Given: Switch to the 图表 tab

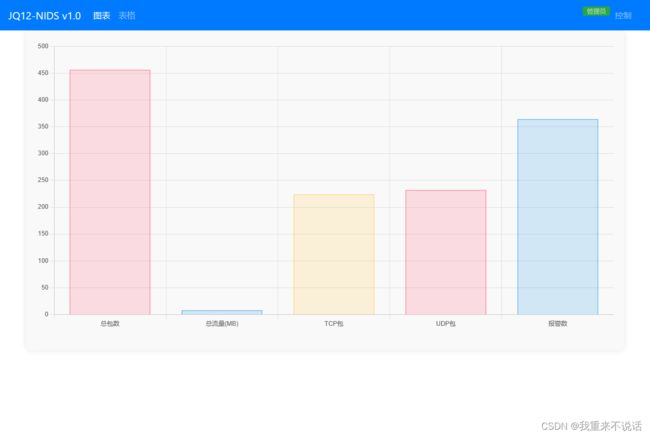Looking at the screenshot, I should tap(101, 16).
